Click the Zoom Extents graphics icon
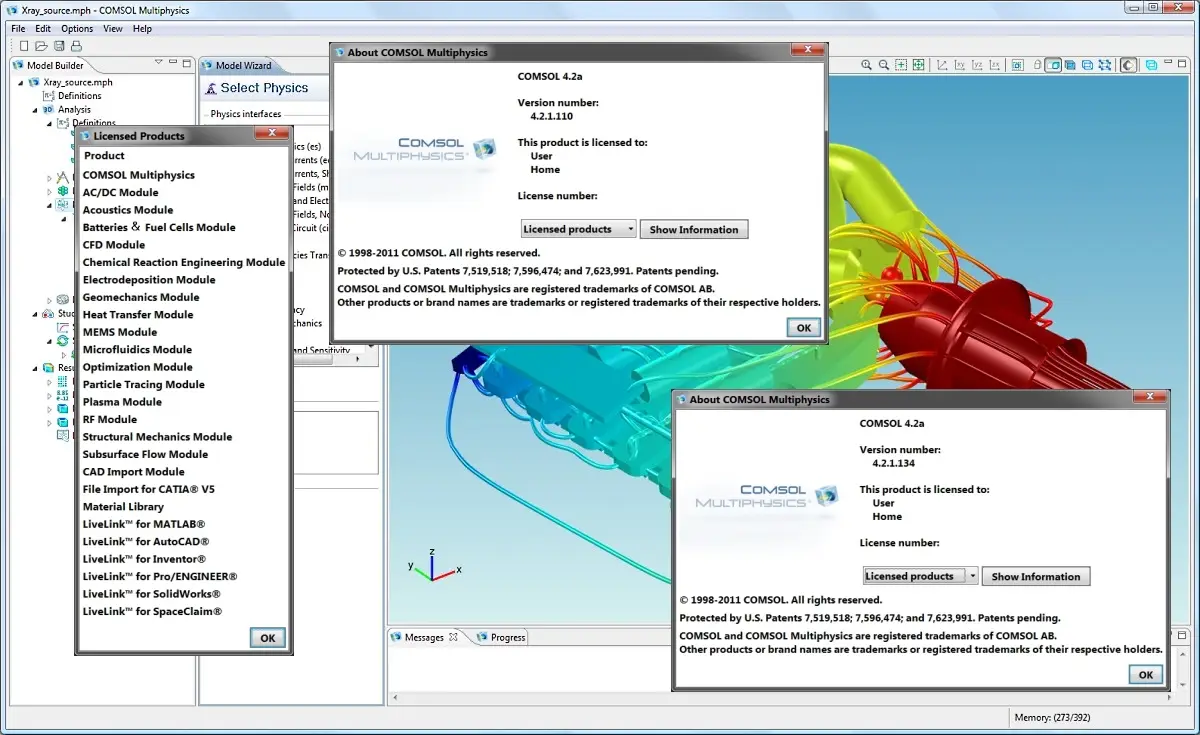1200x735 pixels. pos(918,65)
